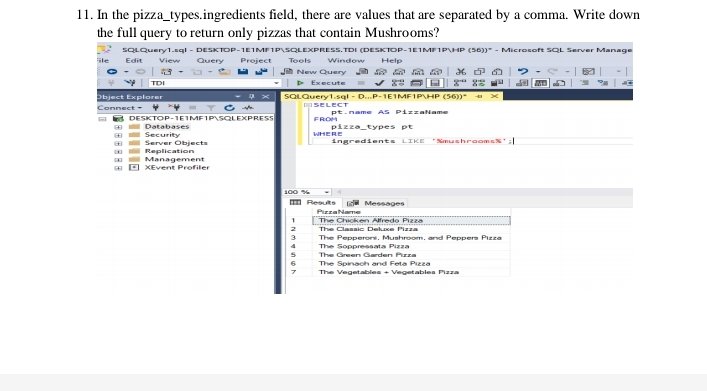Pin the Object Explorer panel
This screenshot has height=391, width=707.
[x=252, y=97]
